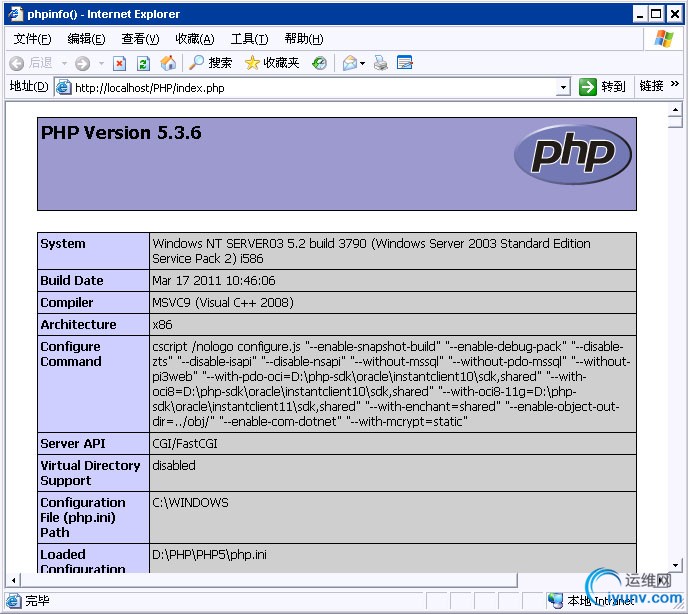Image resolution: width=688 pixels, height=614 pixels.
Task: Click the Refresh page icon
Action: click(x=143, y=64)
